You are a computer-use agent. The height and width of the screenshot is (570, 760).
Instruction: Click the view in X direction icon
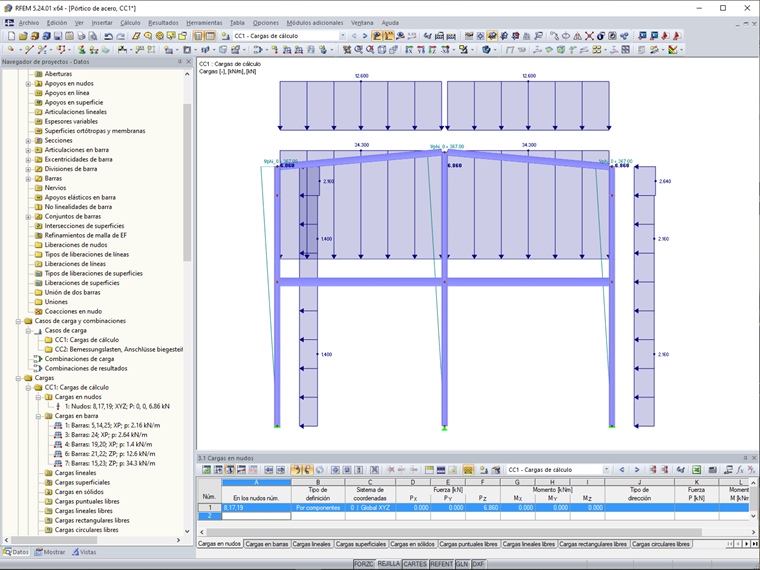coord(409,49)
